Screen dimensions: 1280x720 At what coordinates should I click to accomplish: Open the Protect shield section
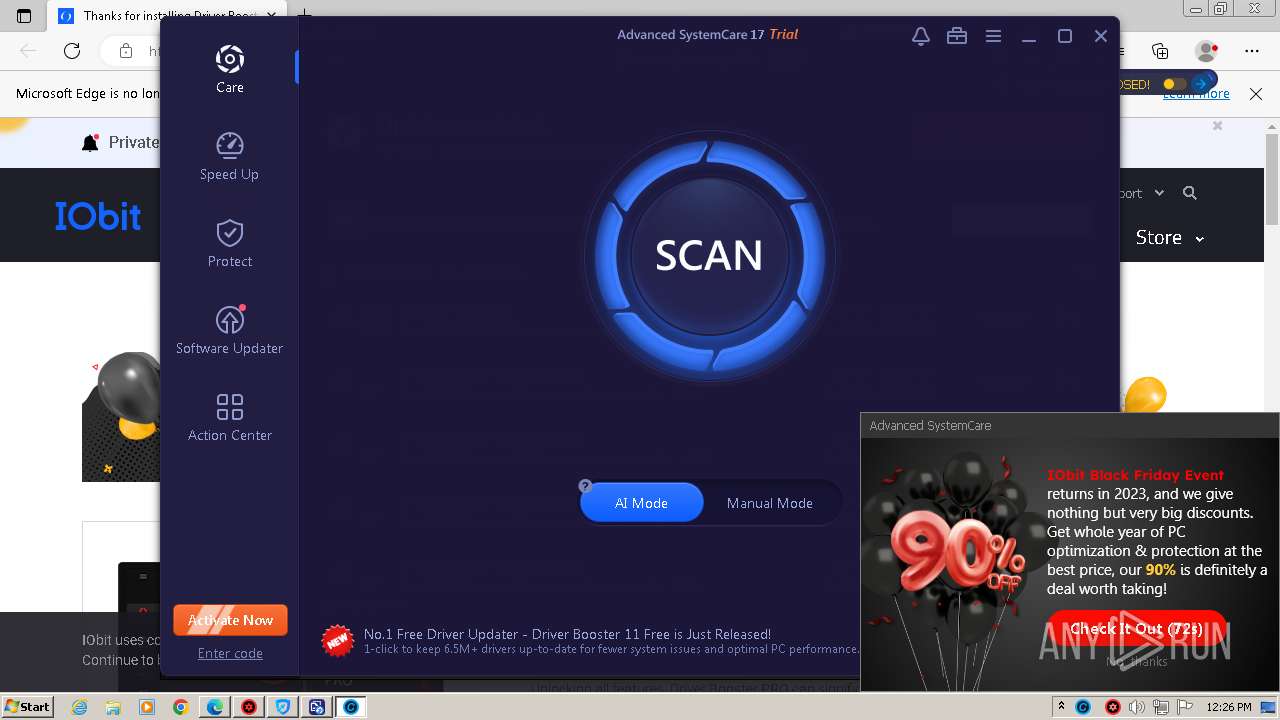coord(229,243)
